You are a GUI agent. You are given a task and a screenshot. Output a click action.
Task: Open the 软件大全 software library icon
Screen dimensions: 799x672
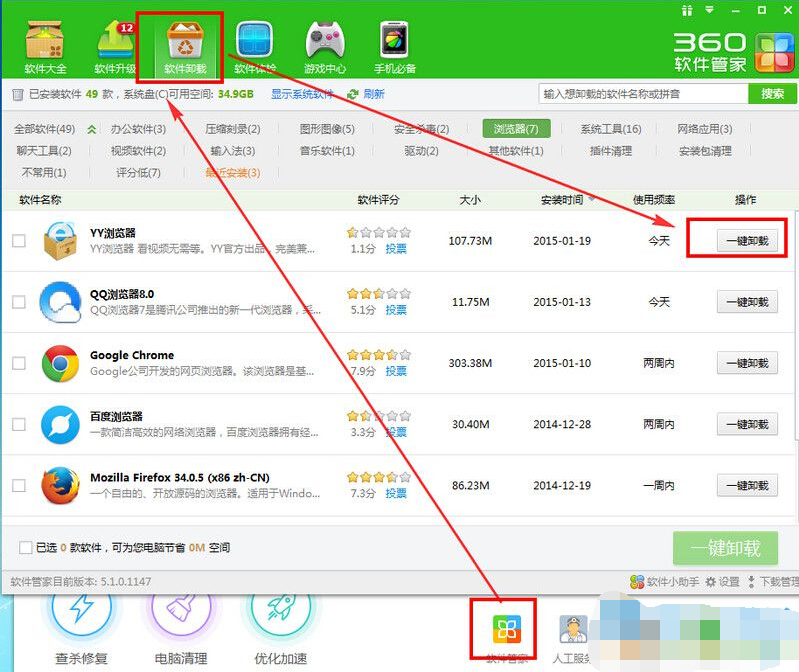tap(45, 46)
